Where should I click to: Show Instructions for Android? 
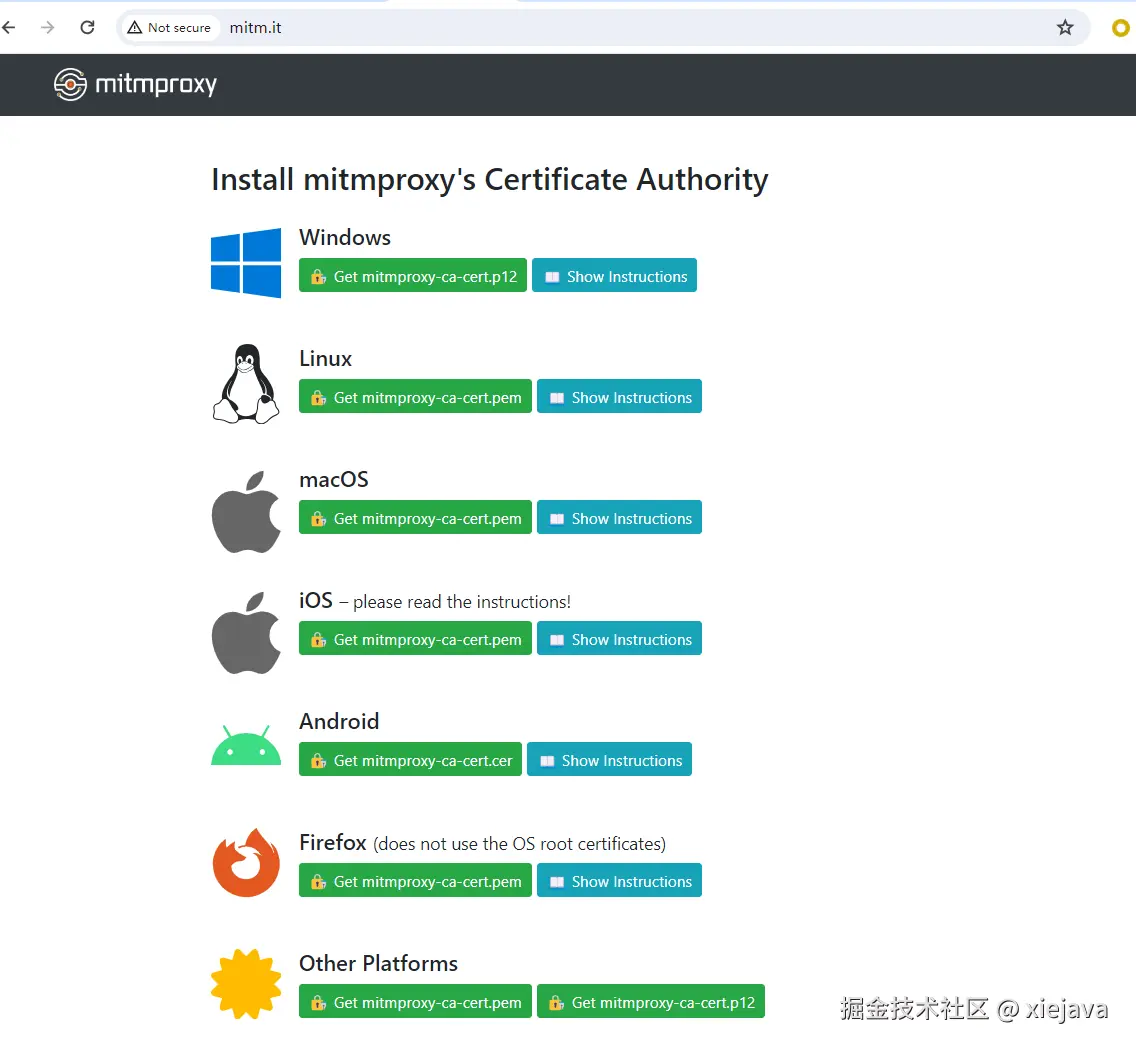coord(609,759)
